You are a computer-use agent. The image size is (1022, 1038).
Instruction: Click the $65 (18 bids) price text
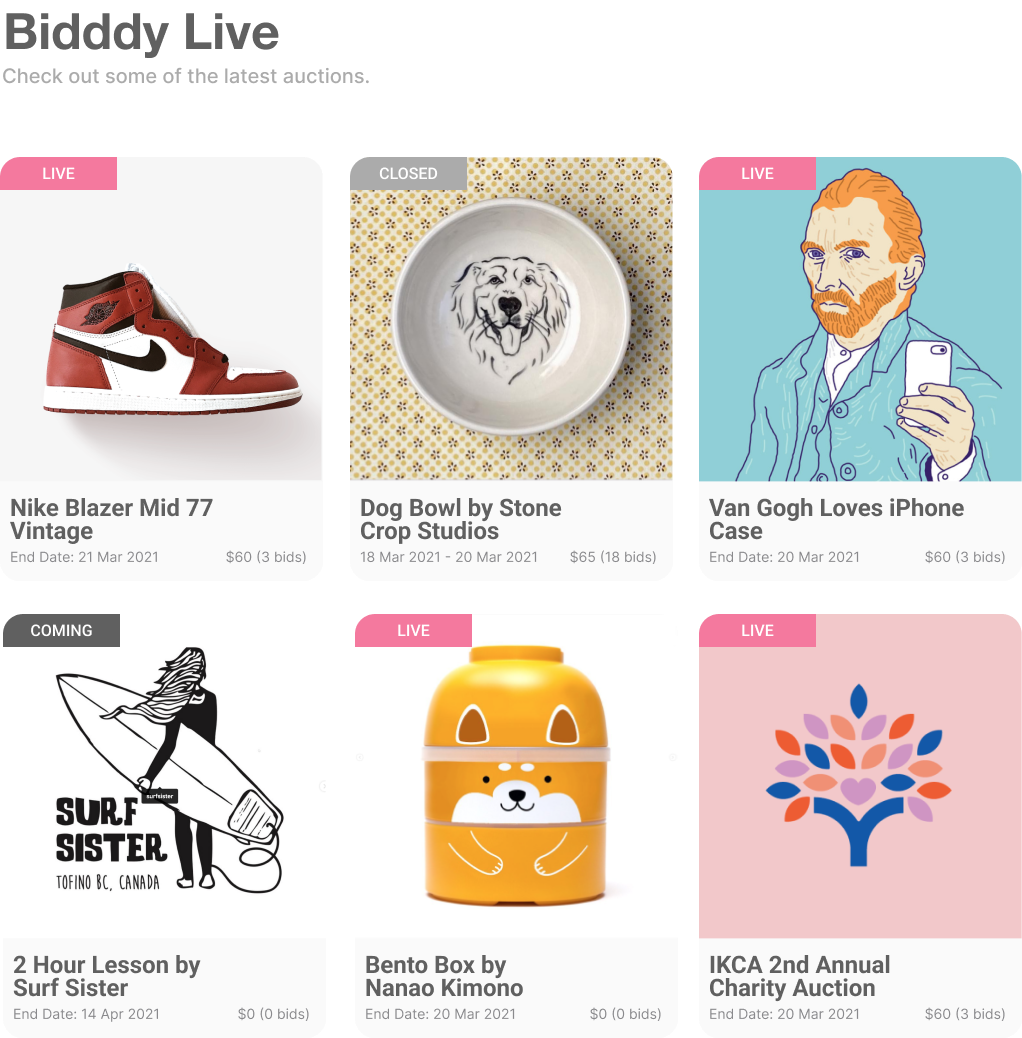(613, 557)
